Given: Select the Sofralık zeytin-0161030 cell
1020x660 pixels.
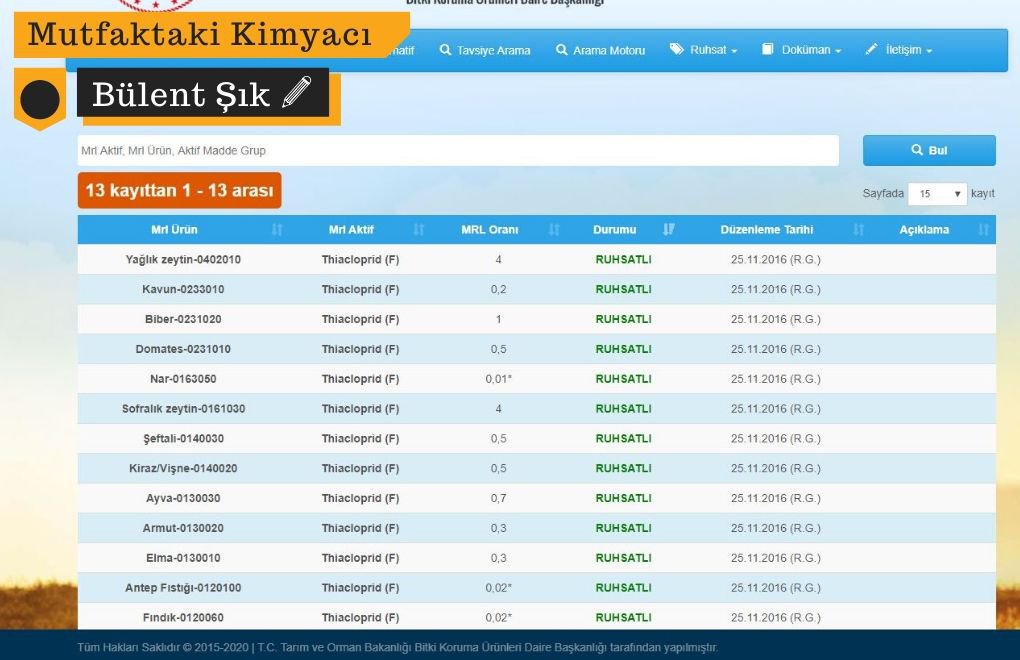Looking at the screenshot, I should (183, 409).
